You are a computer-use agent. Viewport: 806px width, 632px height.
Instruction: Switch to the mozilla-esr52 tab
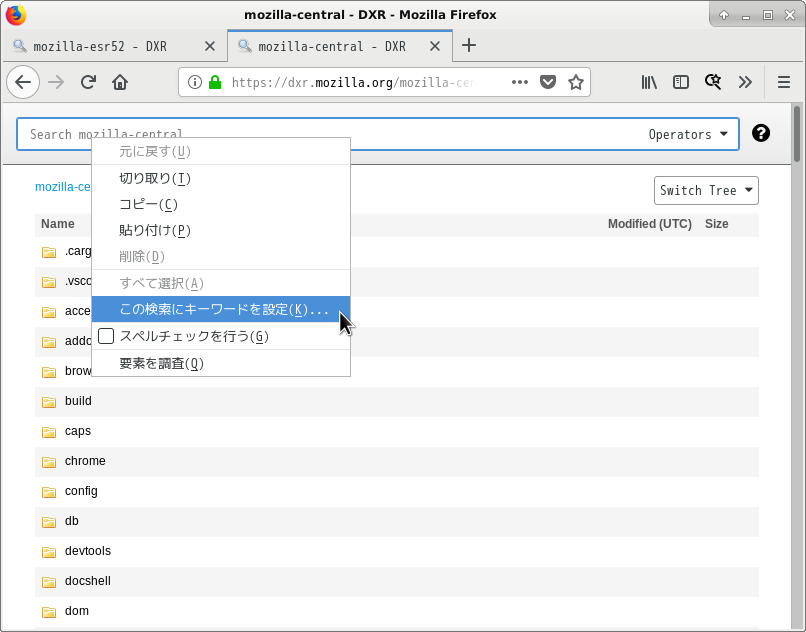click(x=100, y=46)
